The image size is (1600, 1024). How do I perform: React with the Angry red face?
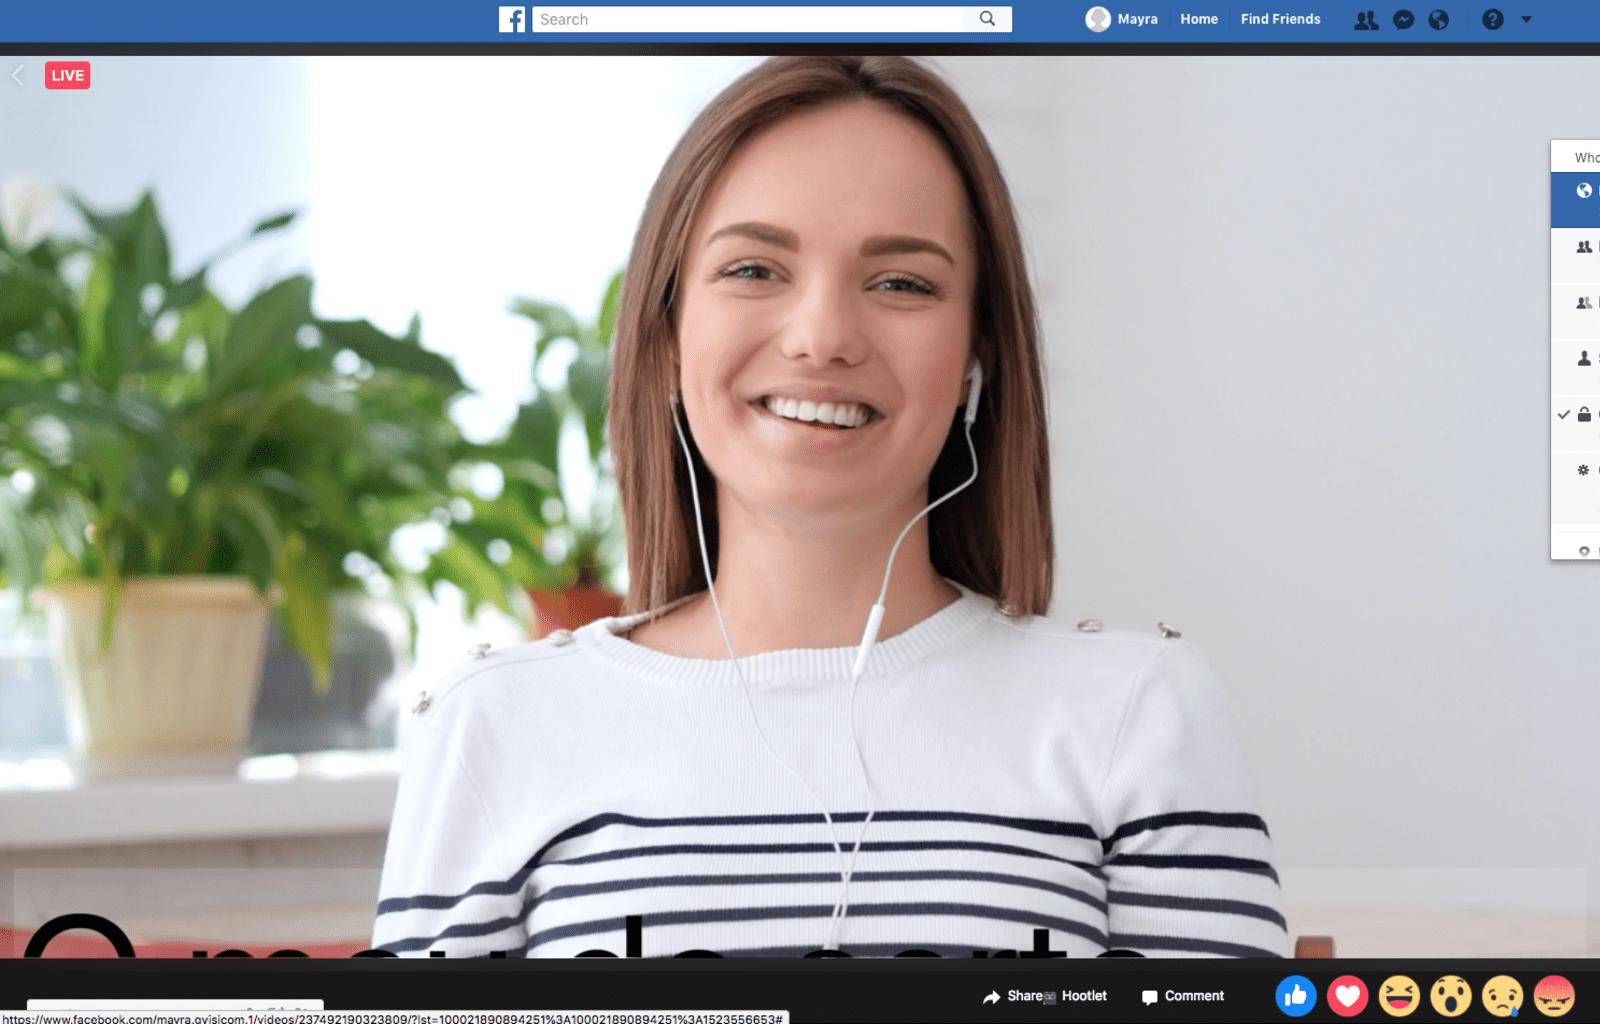tap(1554, 996)
